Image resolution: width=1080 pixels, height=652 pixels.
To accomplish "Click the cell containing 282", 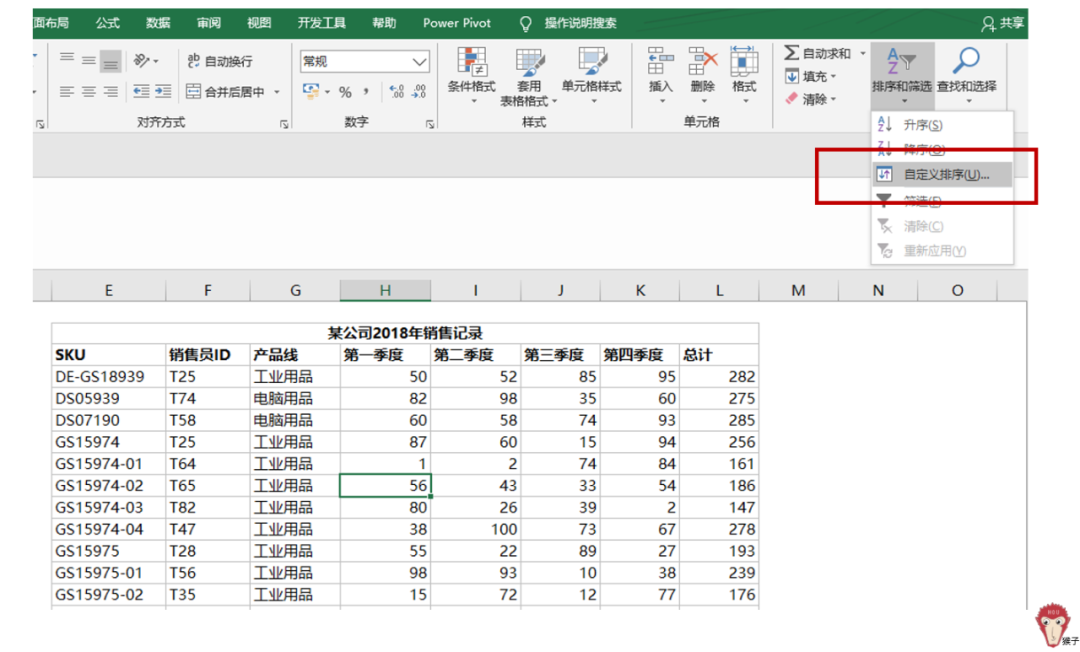I will coord(719,377).
